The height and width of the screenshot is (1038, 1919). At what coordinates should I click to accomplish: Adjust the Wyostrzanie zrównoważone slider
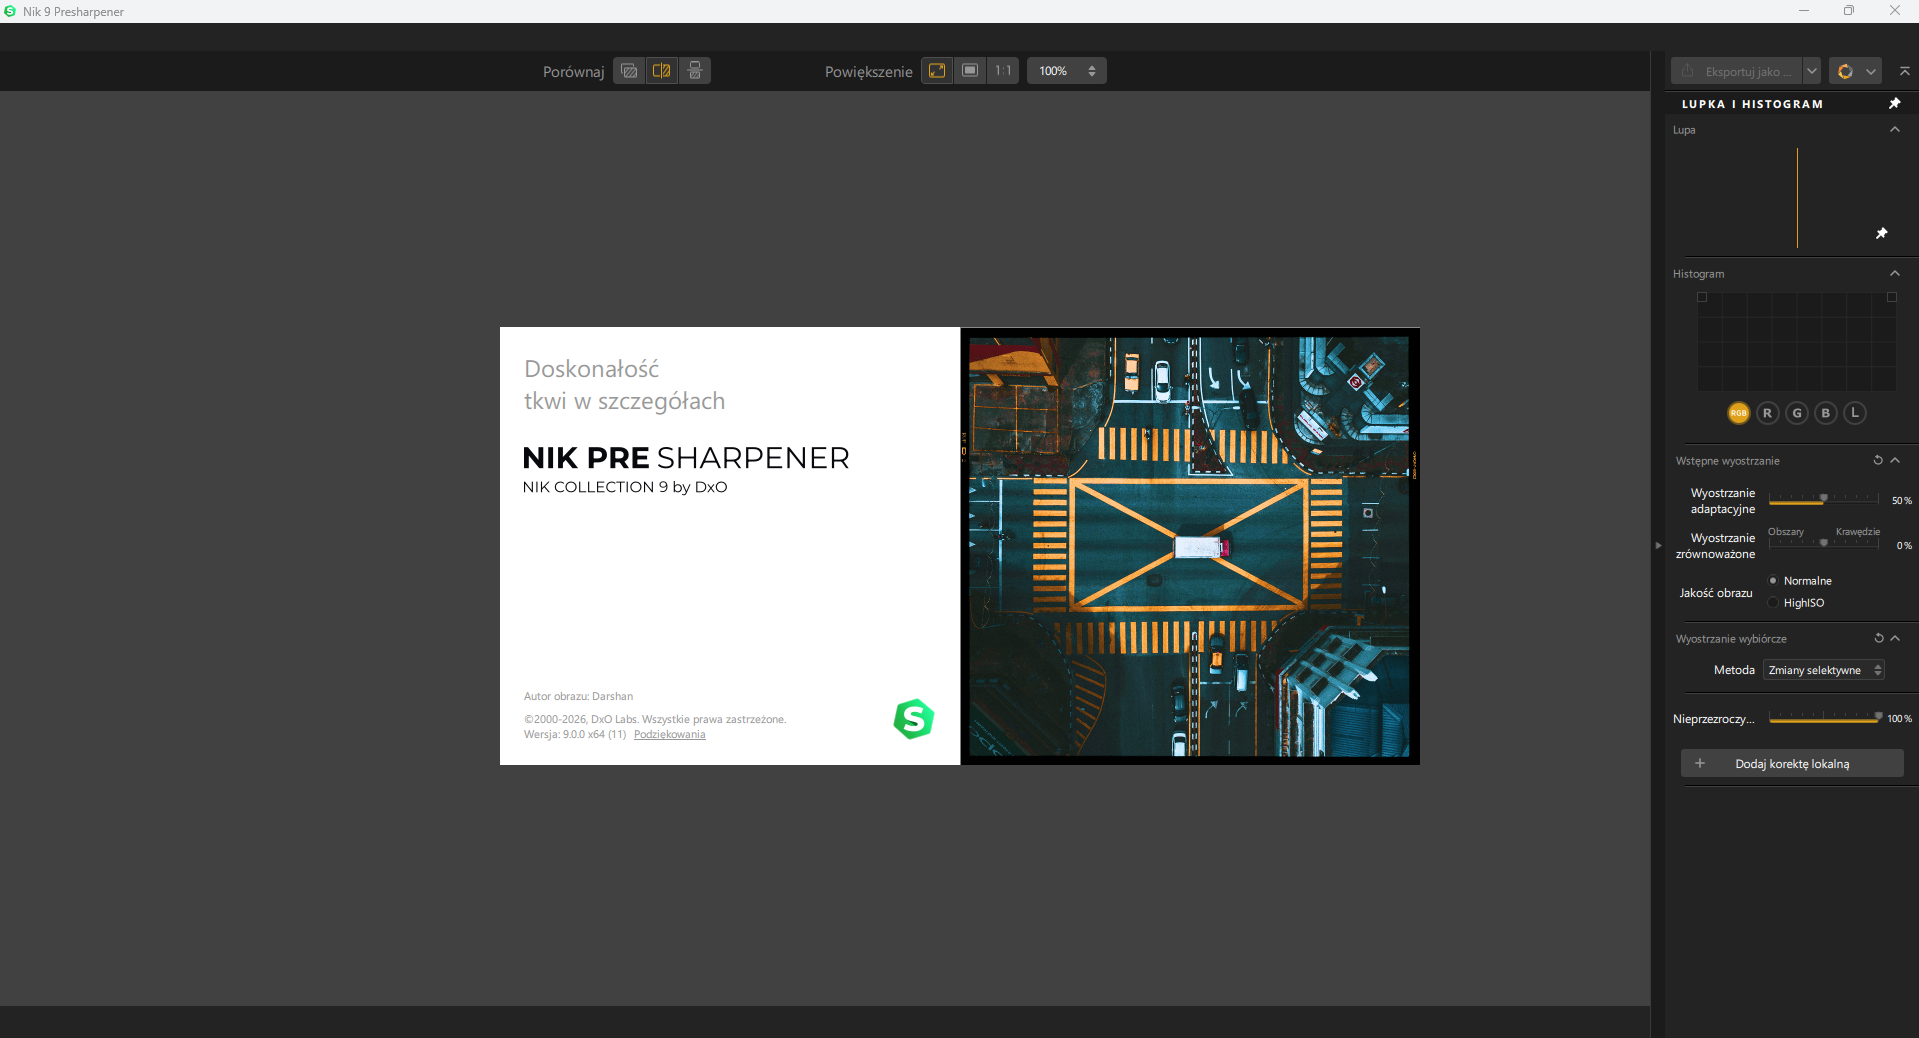coord(1824,543)
